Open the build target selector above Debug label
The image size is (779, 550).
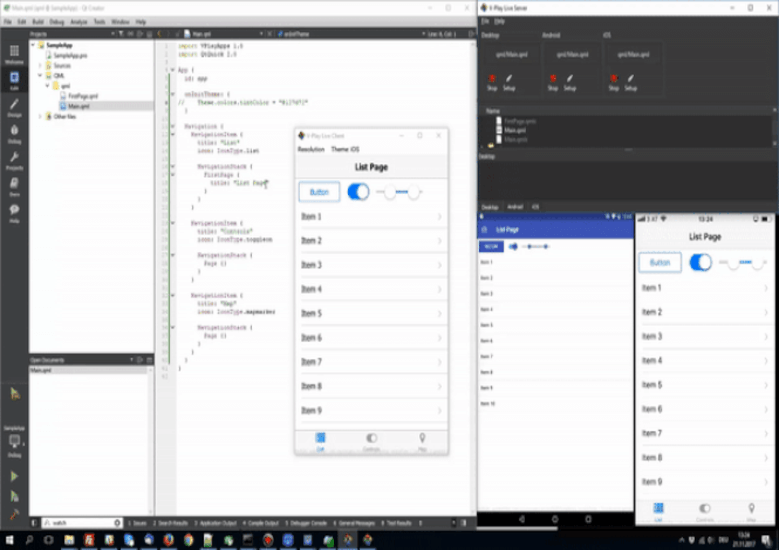(14, 440)
